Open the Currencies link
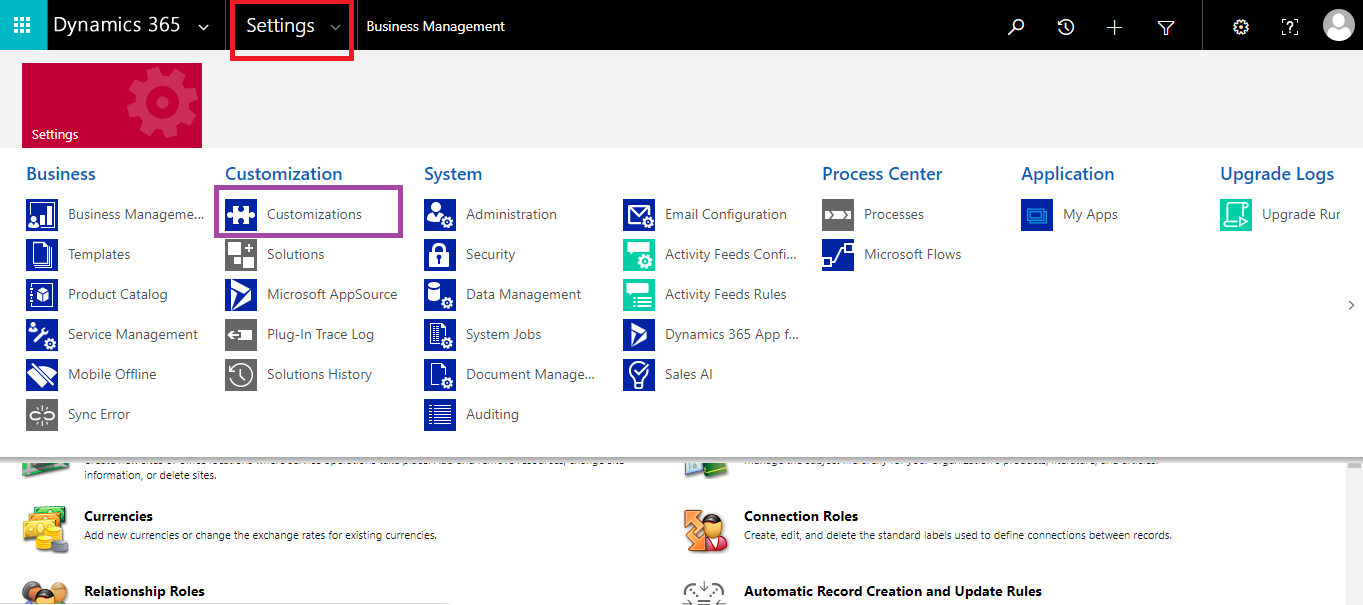The width and height of the screenshot is (1363, 605). 118,516
